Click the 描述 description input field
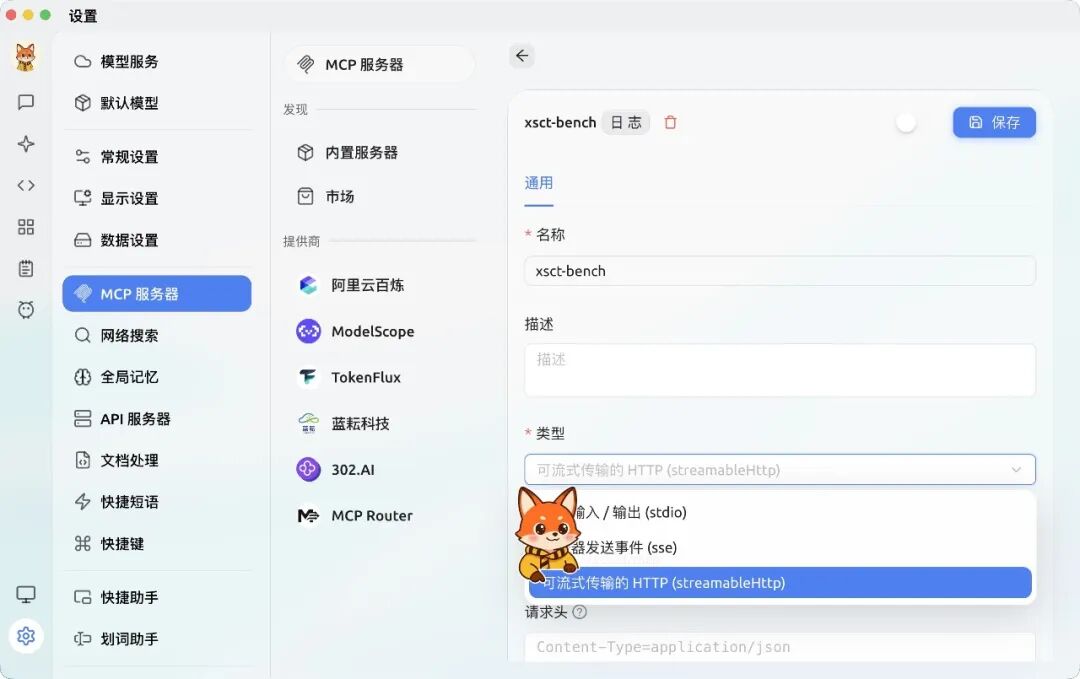Image resolution: width=1080 pixels, height=679 pixels. click(779, 370)
